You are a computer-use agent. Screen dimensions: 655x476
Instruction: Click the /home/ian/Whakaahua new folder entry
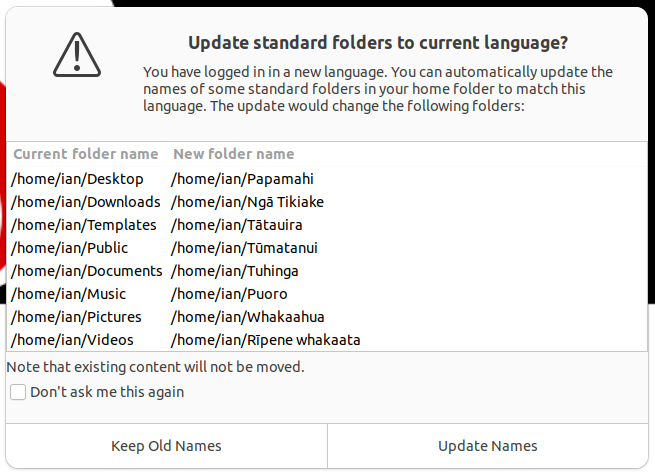pos(248,317)
